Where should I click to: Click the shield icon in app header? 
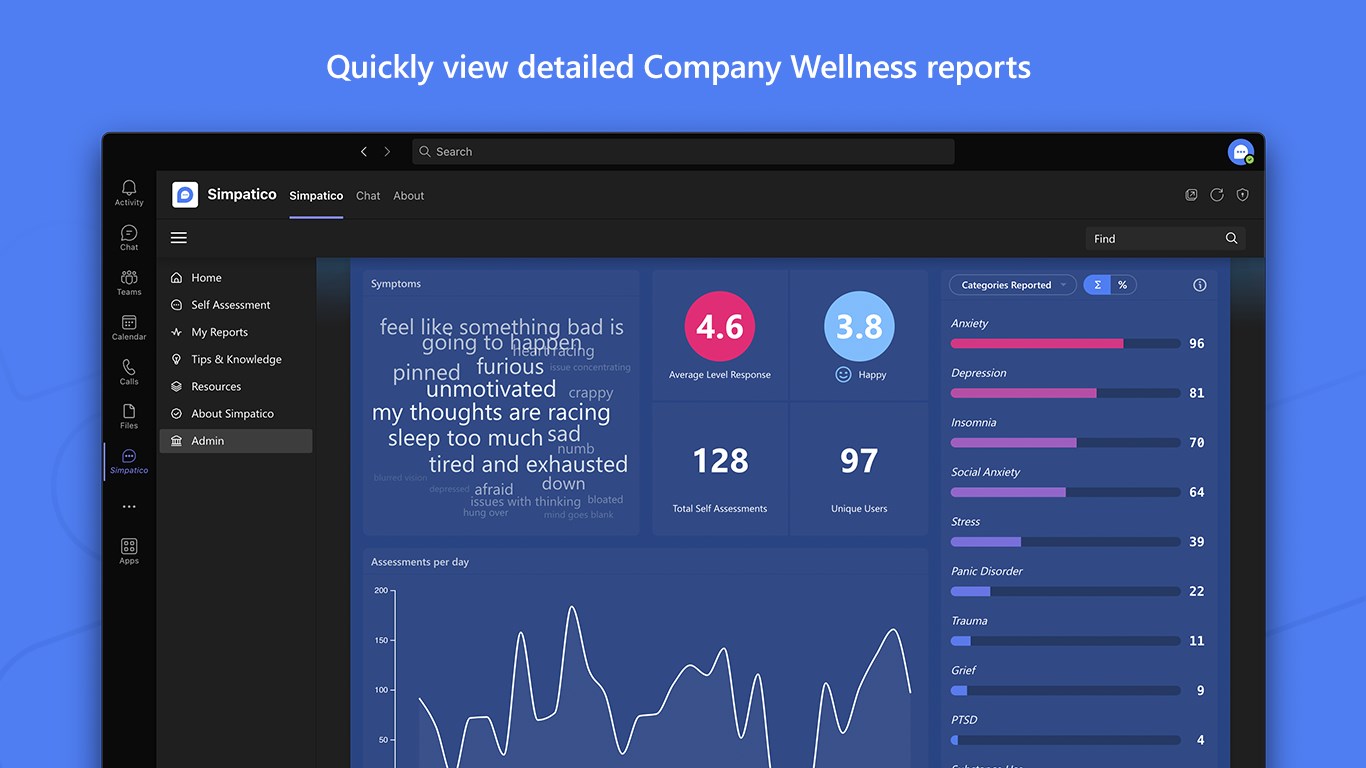coord(1243,195)
